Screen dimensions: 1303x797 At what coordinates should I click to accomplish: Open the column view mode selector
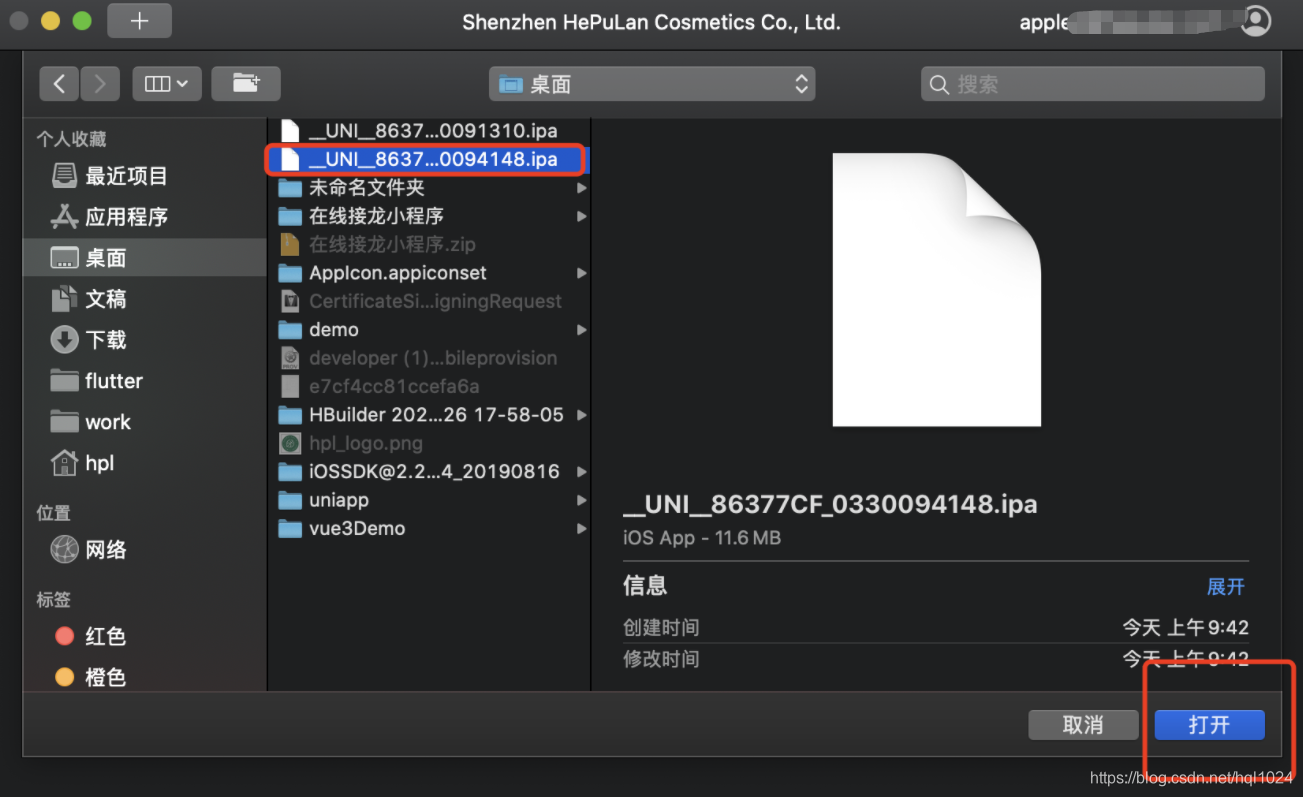[x=167, y=84]
